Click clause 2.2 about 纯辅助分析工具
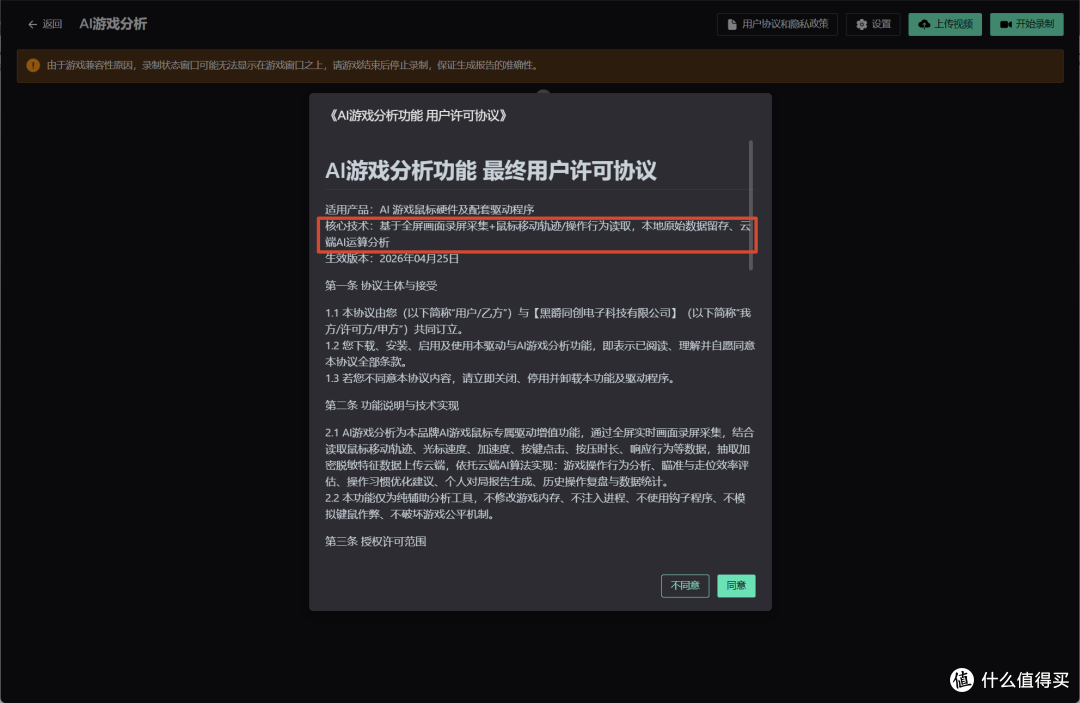The image size is (1080, 703). 535,506
